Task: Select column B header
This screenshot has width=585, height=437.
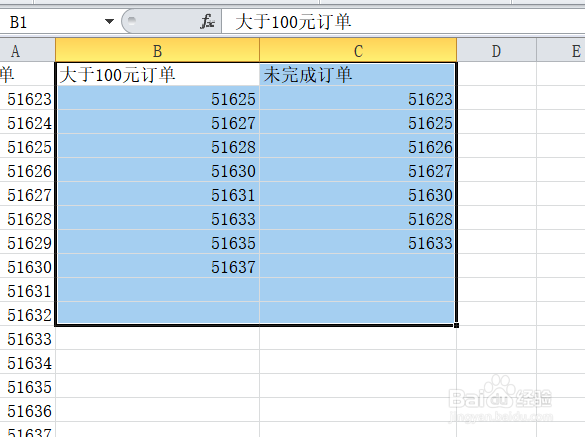Action: point(157,51)
